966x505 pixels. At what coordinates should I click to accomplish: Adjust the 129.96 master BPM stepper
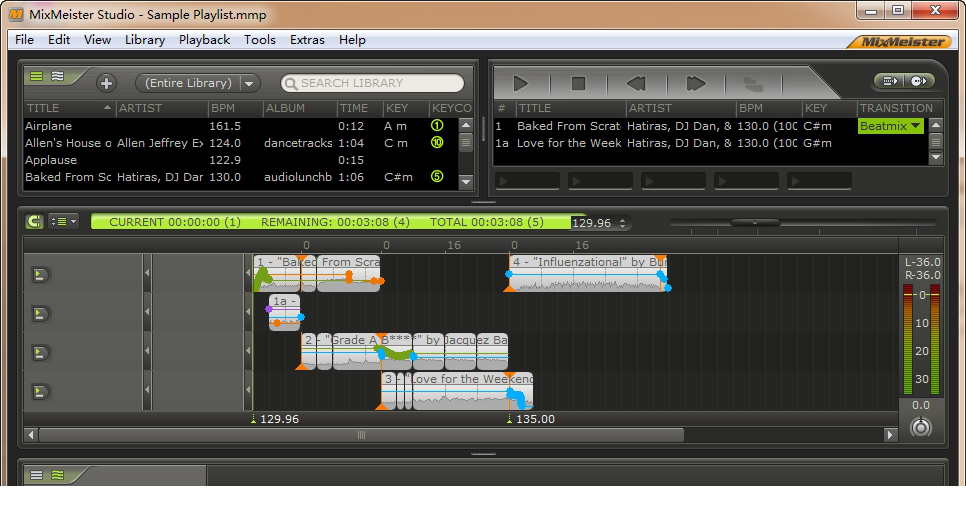coord(622,223)
